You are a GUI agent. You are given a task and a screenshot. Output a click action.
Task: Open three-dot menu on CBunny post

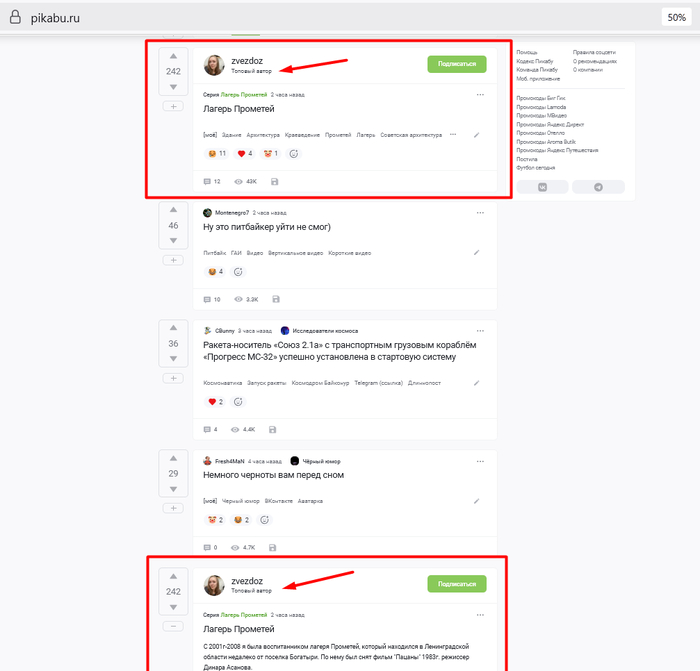coord(480,331)
